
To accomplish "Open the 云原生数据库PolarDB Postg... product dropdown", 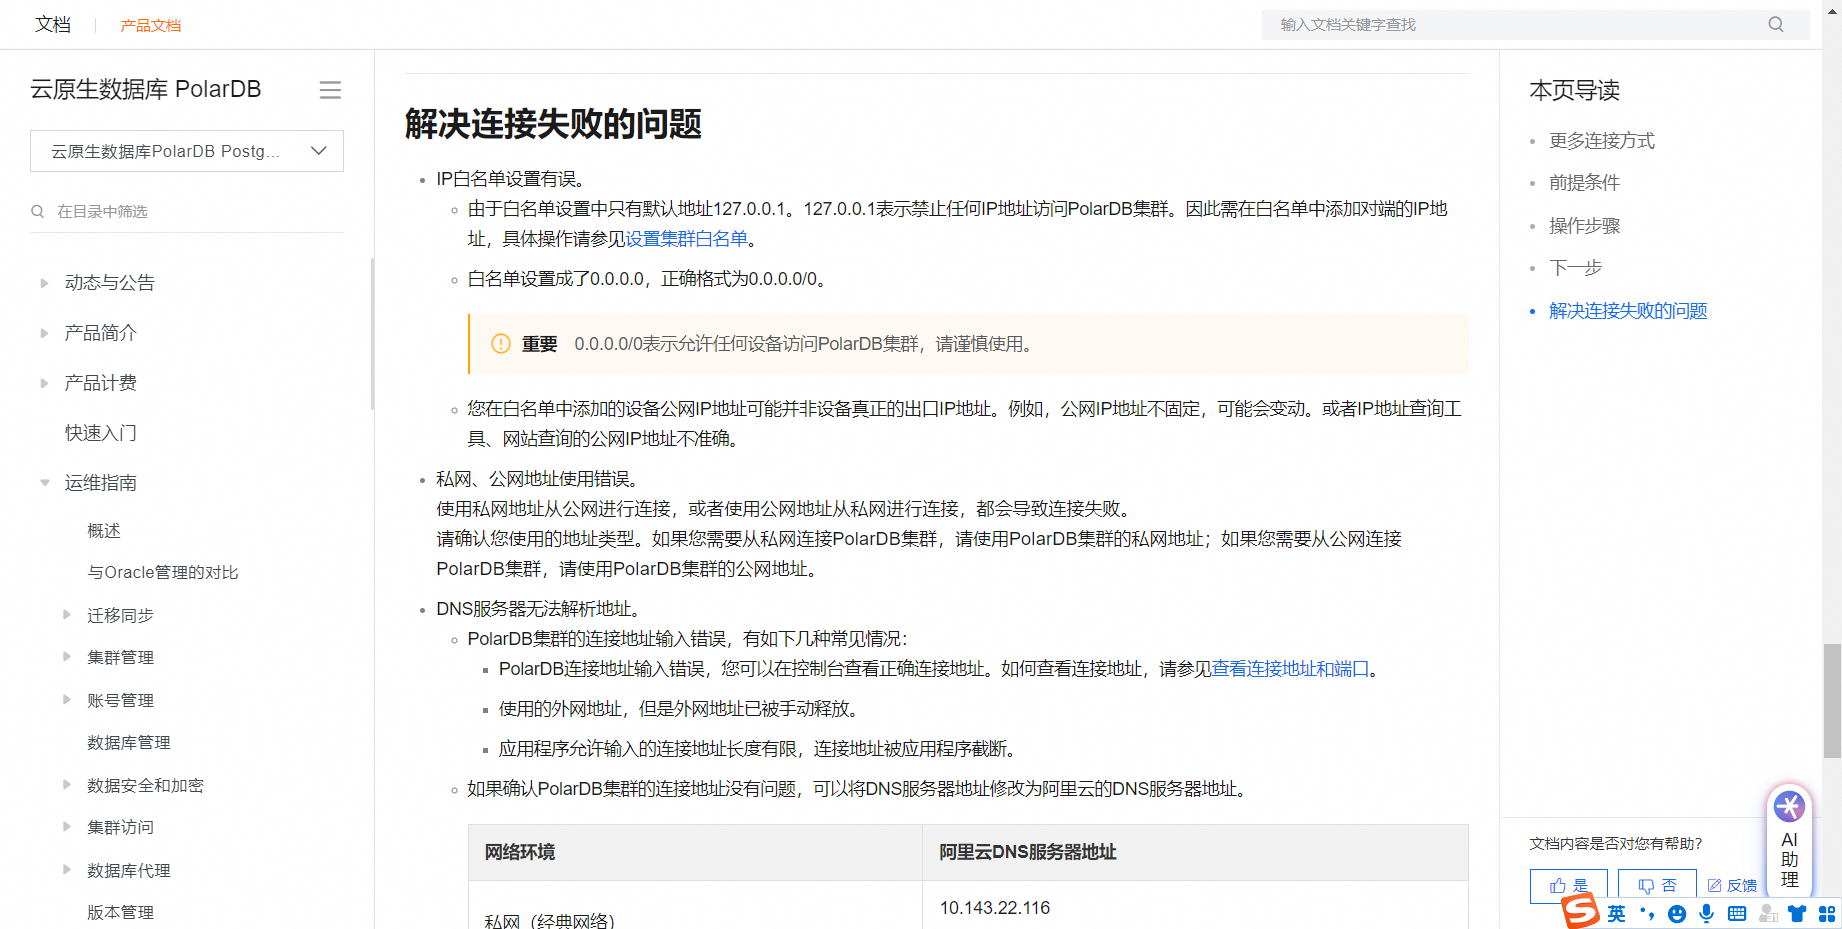I will 187,151.
